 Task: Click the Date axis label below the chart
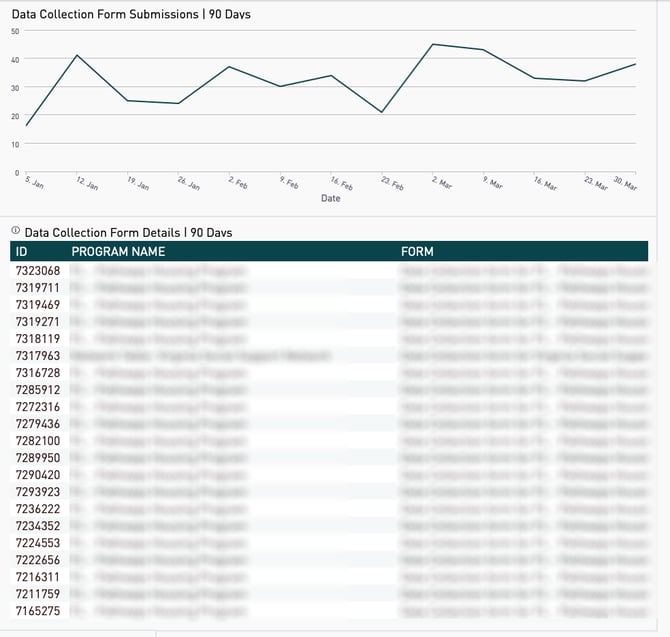click(x=330, y=198)
